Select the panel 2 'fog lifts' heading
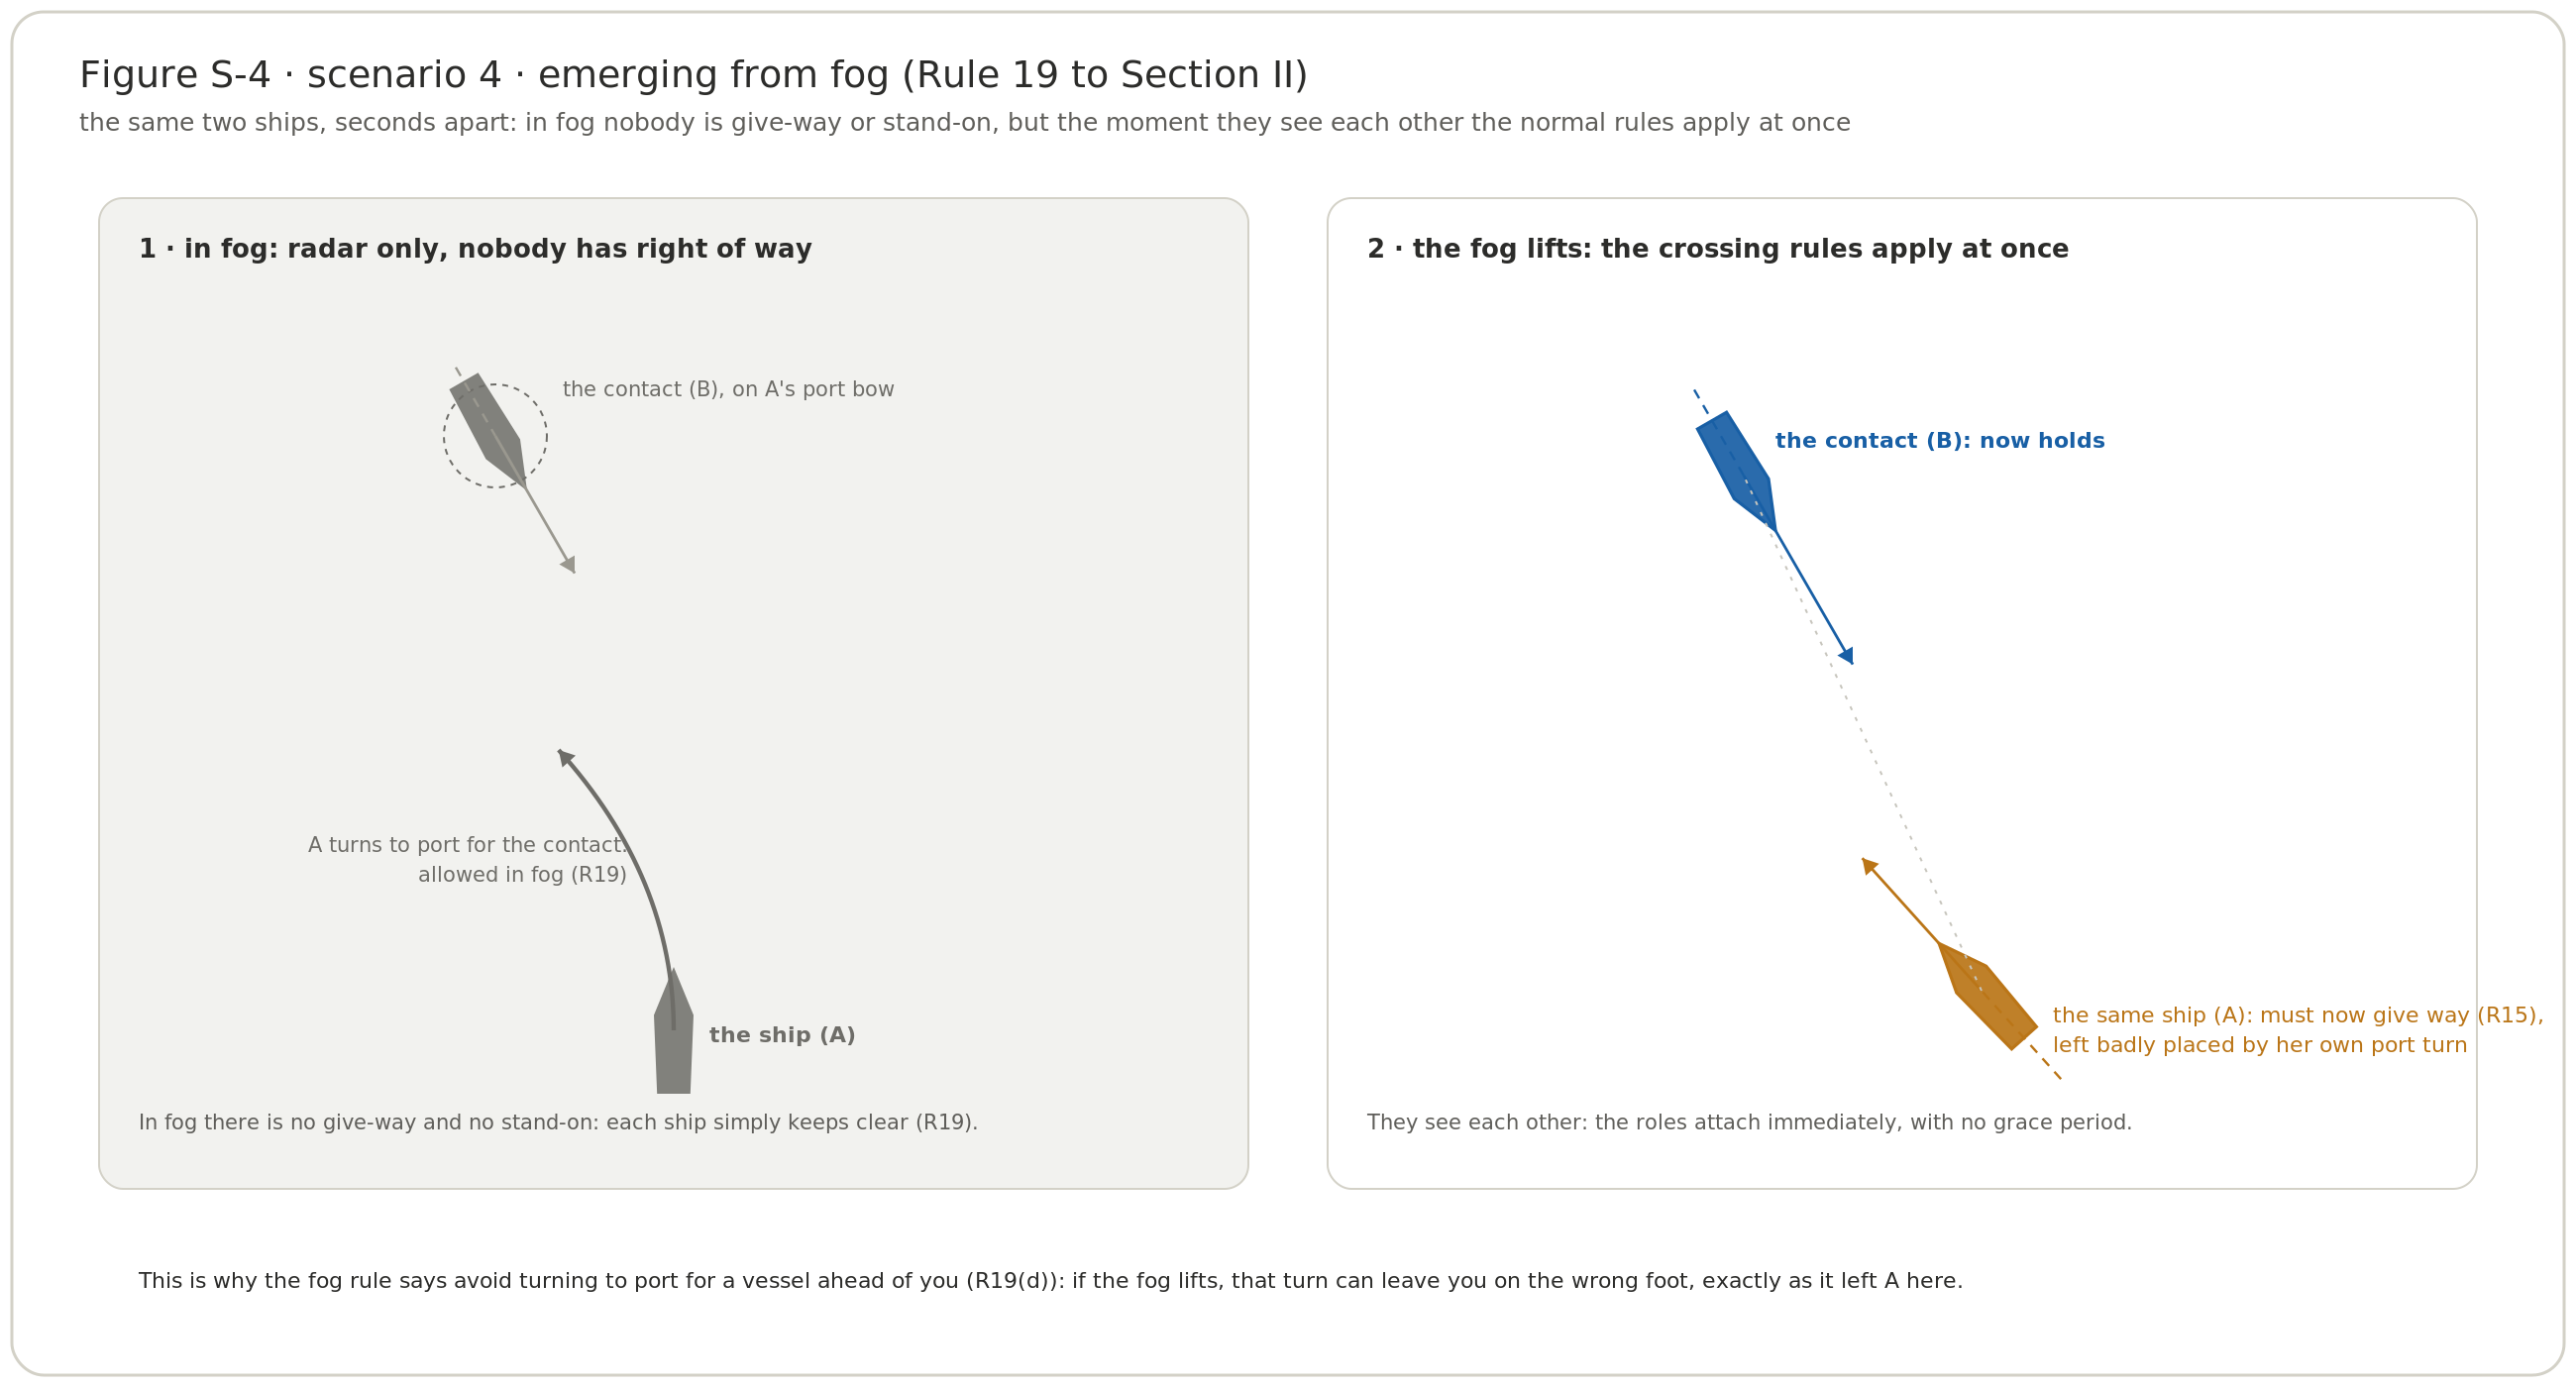Viewport: 2576px width, 1387px height. [x=1717, y=249]
